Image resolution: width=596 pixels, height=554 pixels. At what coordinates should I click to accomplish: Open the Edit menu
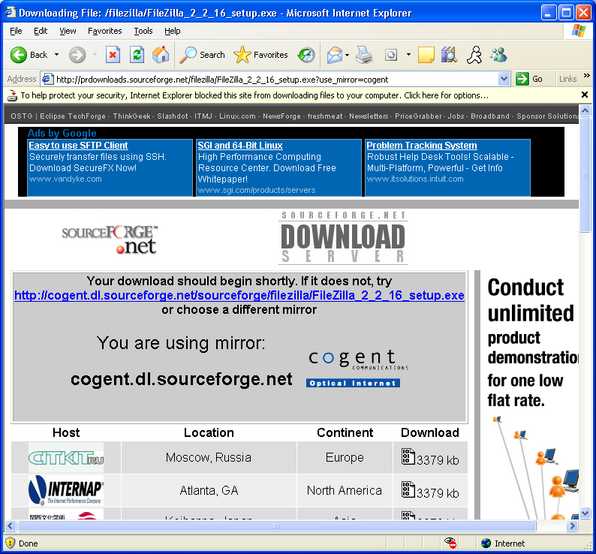[x=40, y=31]
